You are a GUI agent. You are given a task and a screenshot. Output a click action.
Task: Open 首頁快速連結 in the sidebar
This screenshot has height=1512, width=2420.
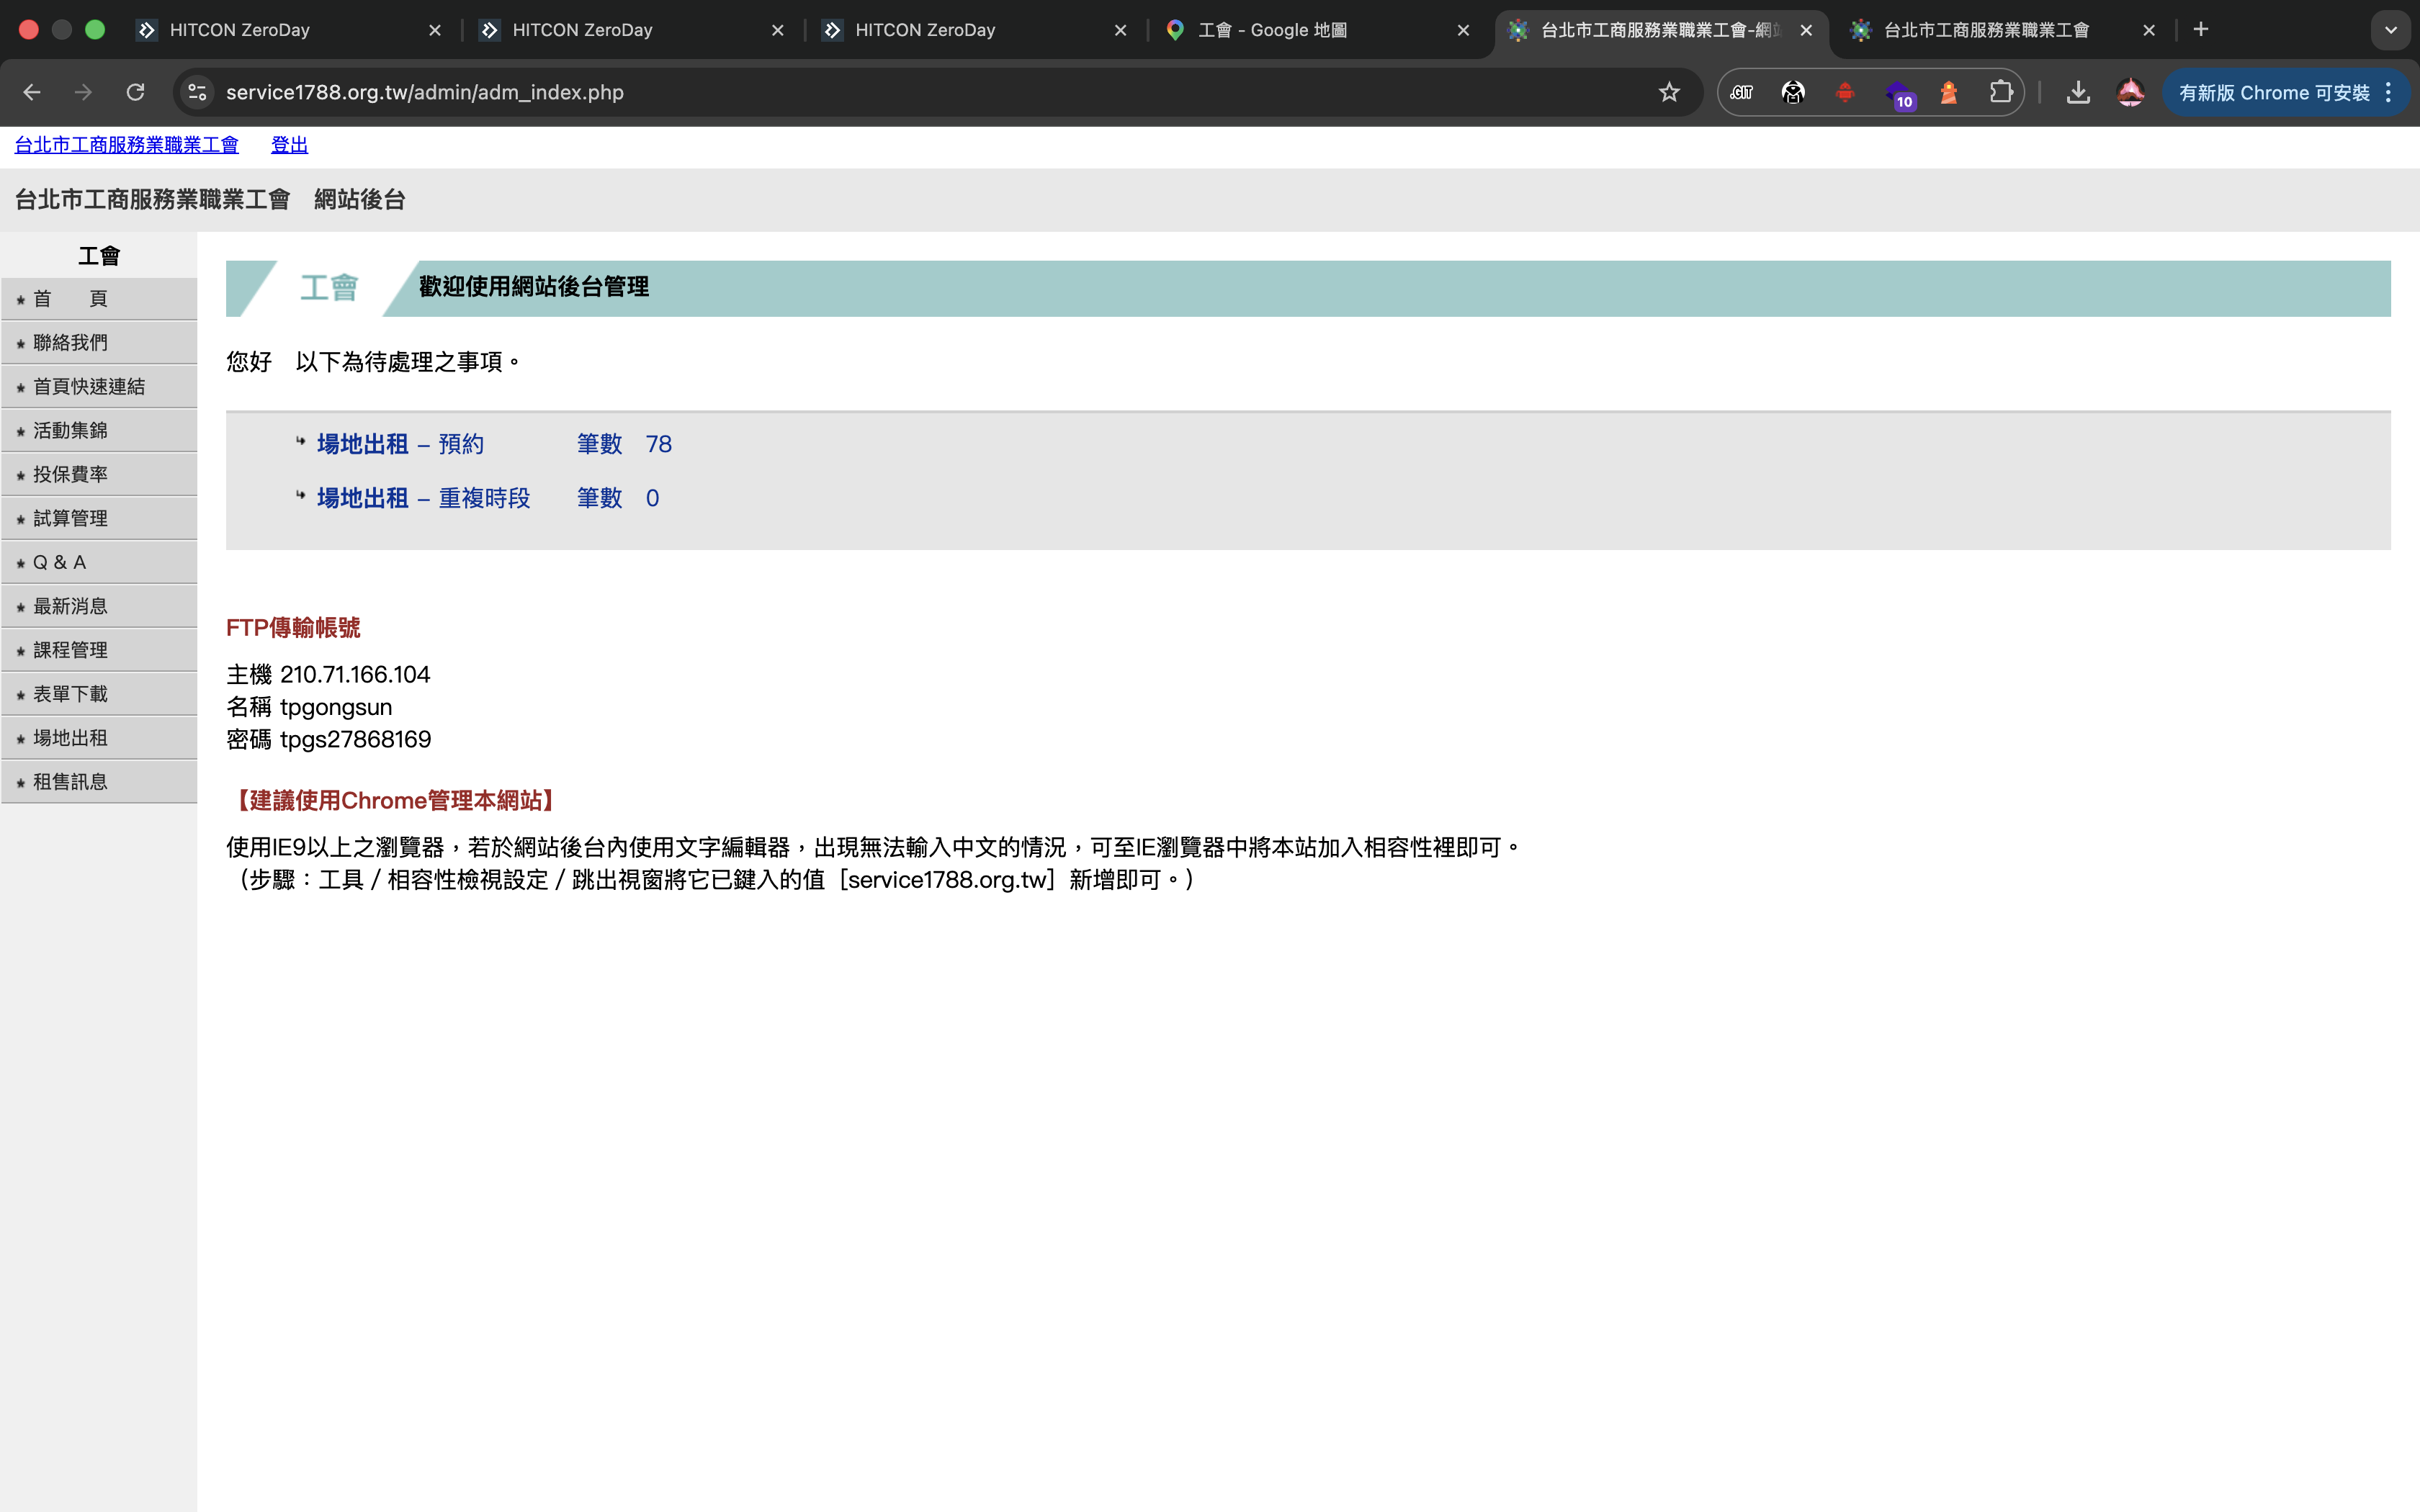(x=99, y=387)
